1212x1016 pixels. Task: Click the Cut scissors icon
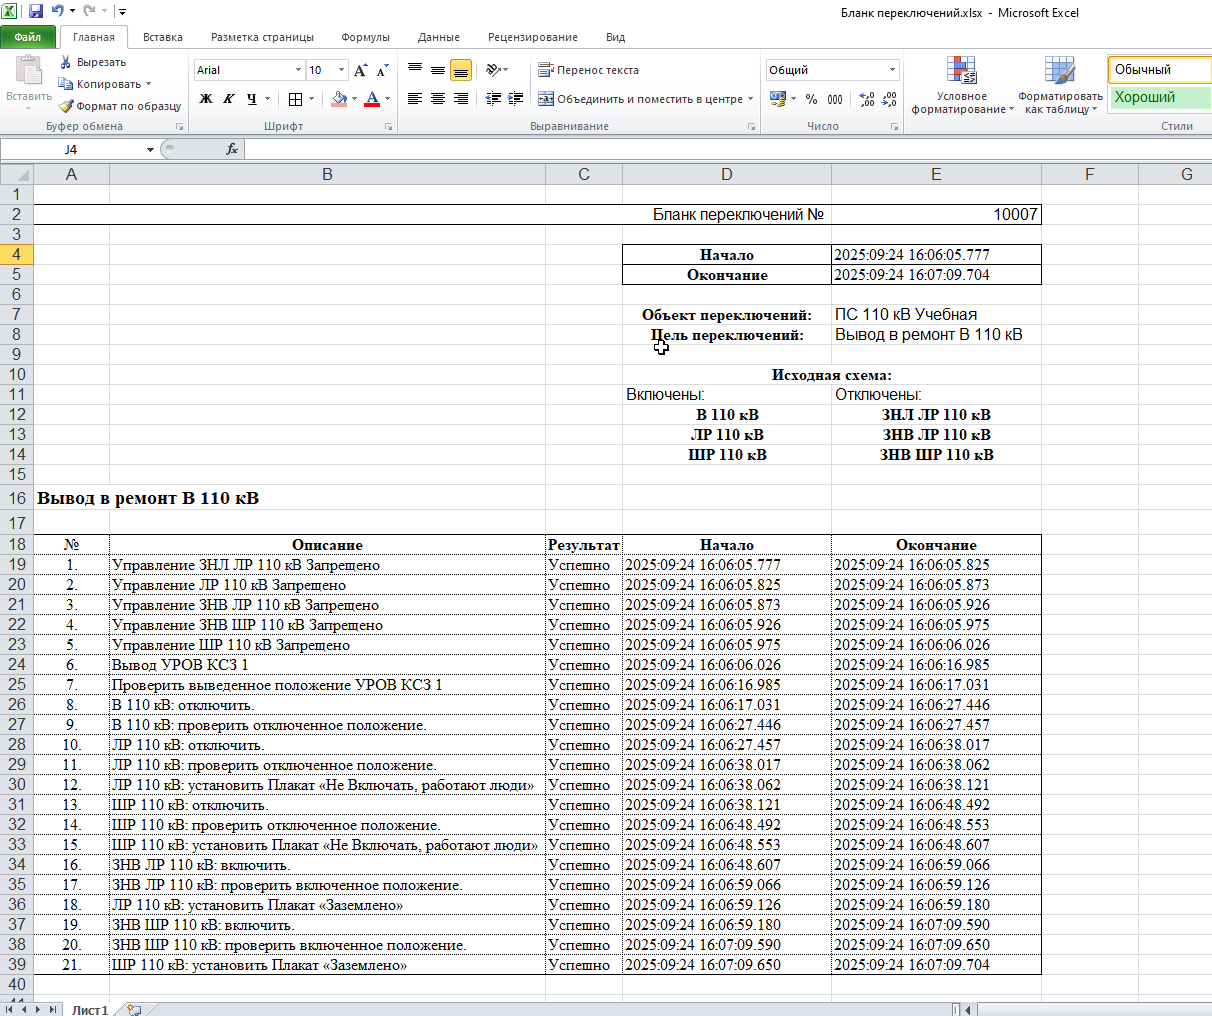66,62
